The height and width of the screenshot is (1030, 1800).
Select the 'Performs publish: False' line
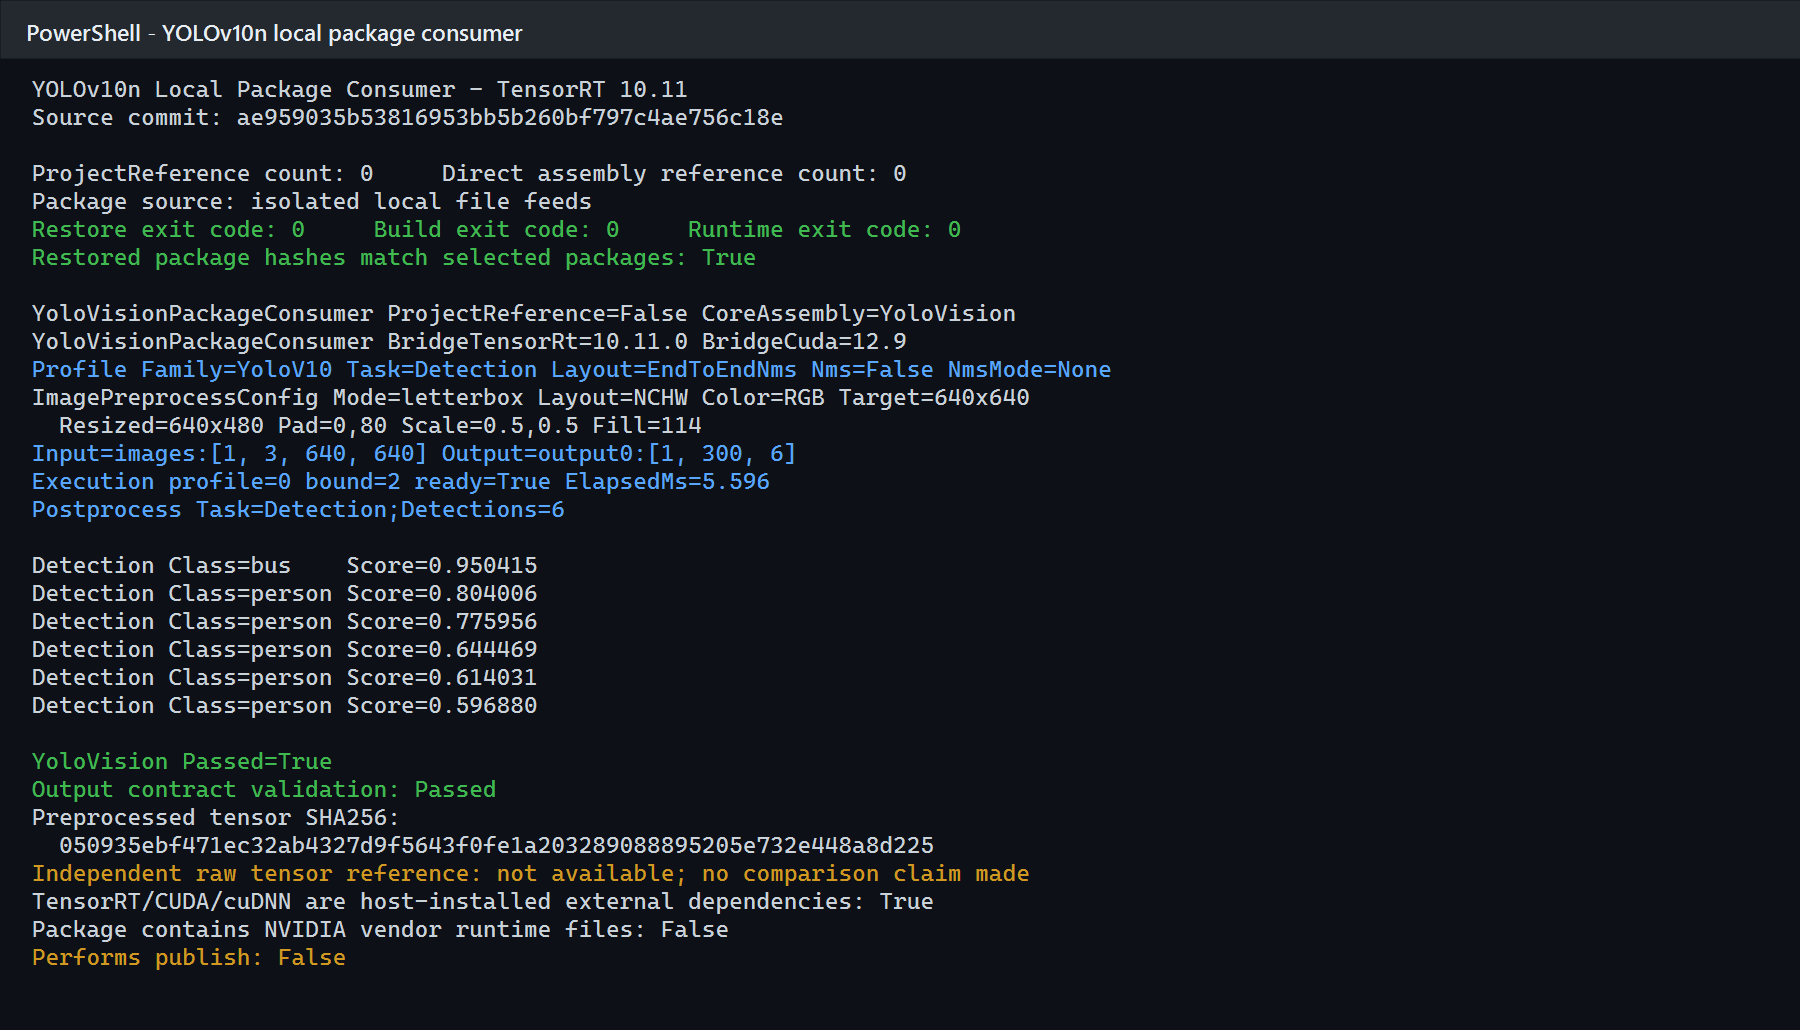tap(189, 957)
